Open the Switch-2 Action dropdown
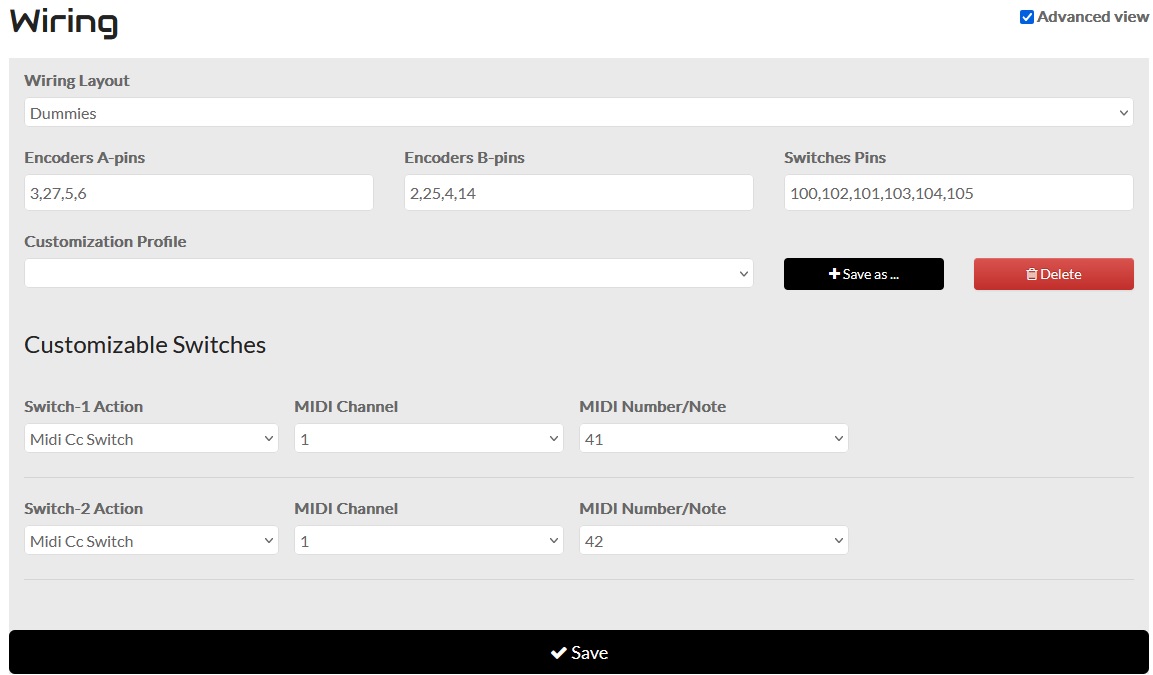This screenshot has width=1153, height=675. (x=151, y=541)
